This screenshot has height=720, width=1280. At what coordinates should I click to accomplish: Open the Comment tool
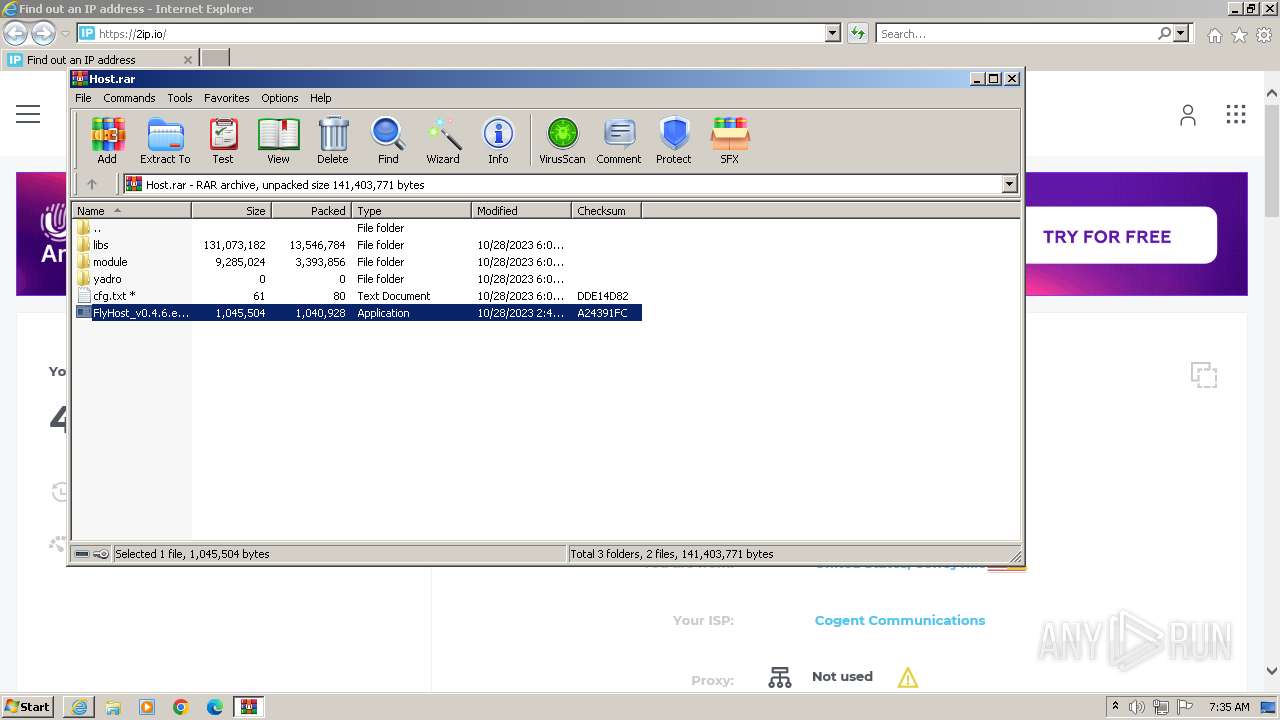tap(619, 140)
